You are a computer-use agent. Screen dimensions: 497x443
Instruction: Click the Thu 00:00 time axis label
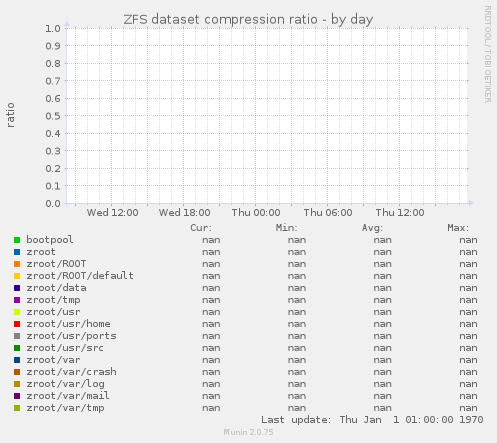256,213
